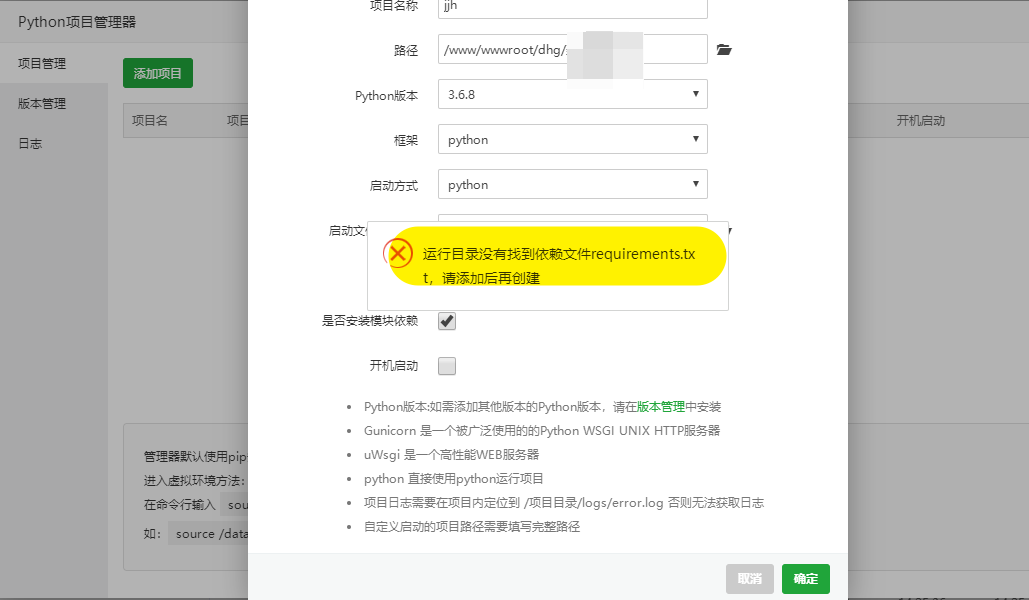Click the folder browse icon beside the path field
This screenshot has height=600, width=1029.
point(724,50)
